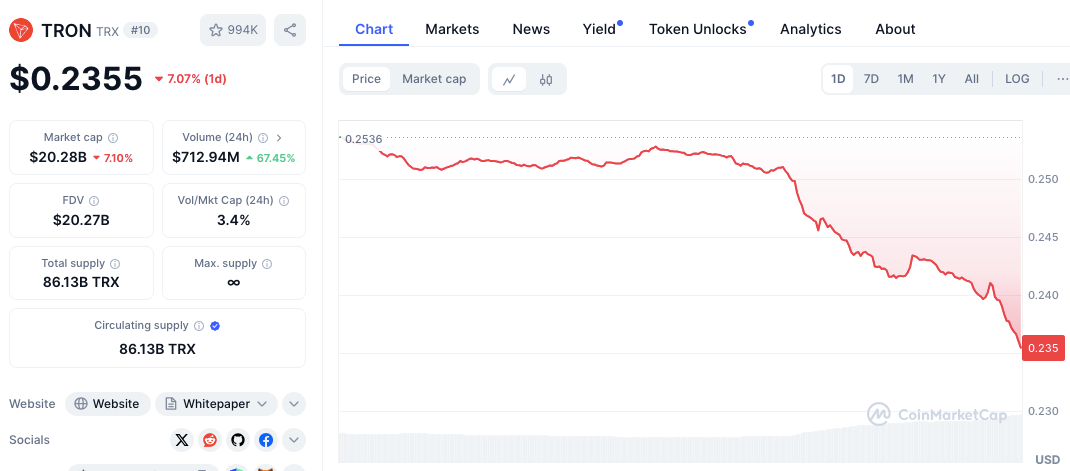Open the Volume (24h) details arrow
Image resolution: width=1070 pixels, height=471 pixels.
point(279,138)
